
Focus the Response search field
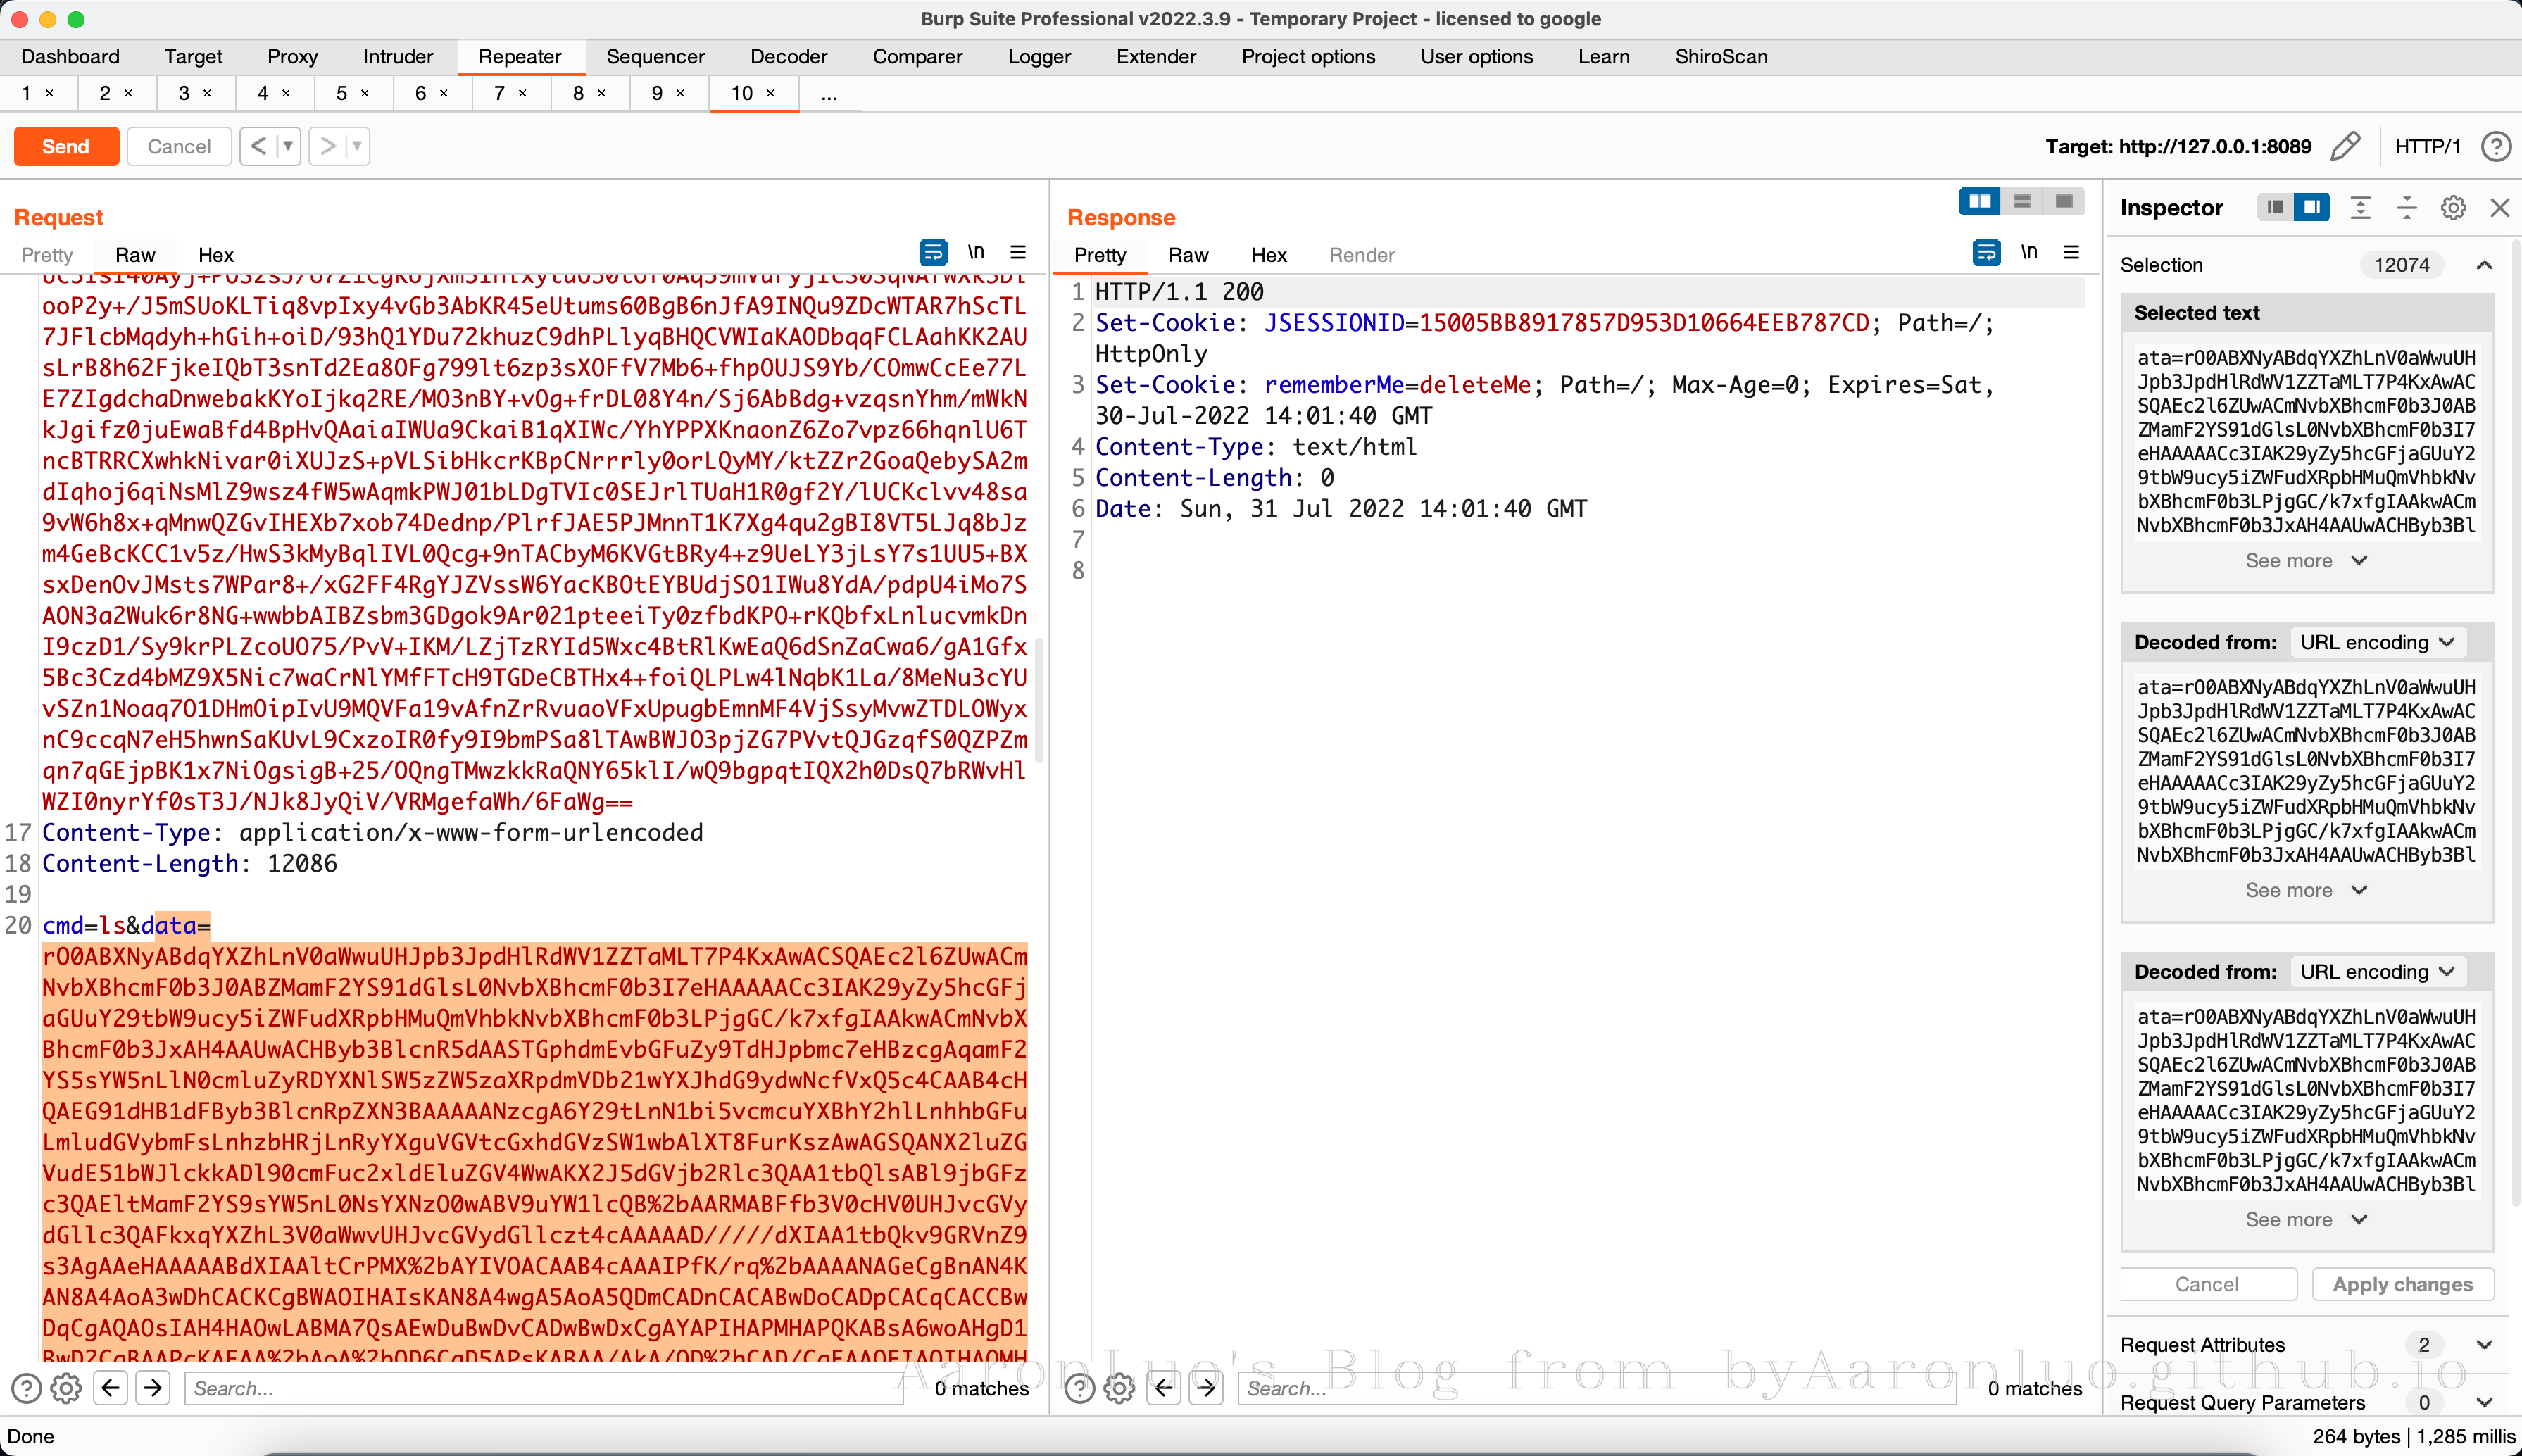tap(1596, 1388)
